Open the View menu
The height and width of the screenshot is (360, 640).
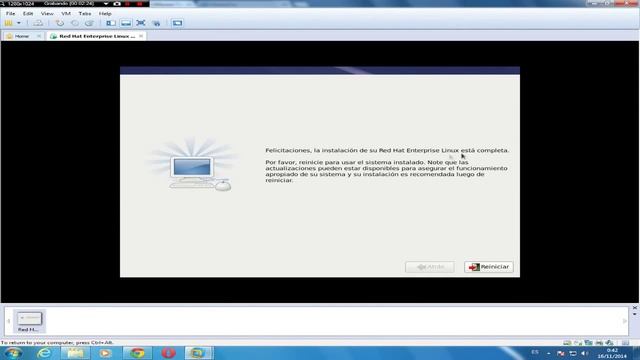pyautogui.click(x=47, y=13)
